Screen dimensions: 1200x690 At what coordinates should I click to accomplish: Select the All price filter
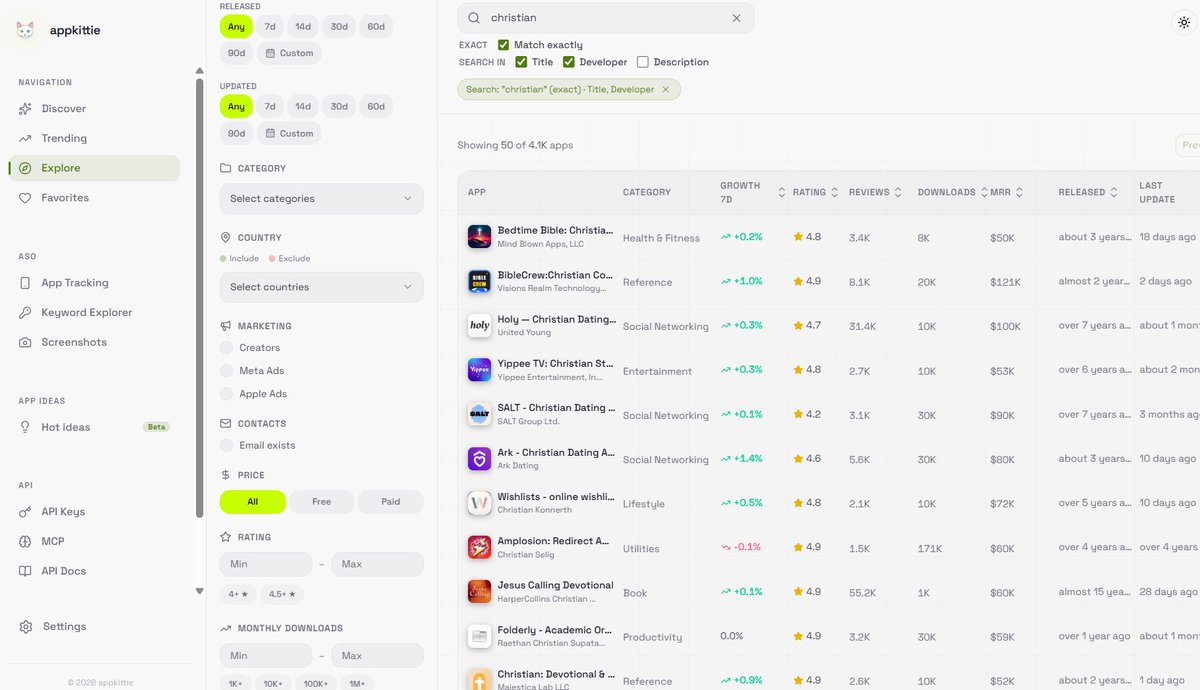(252, 501)
